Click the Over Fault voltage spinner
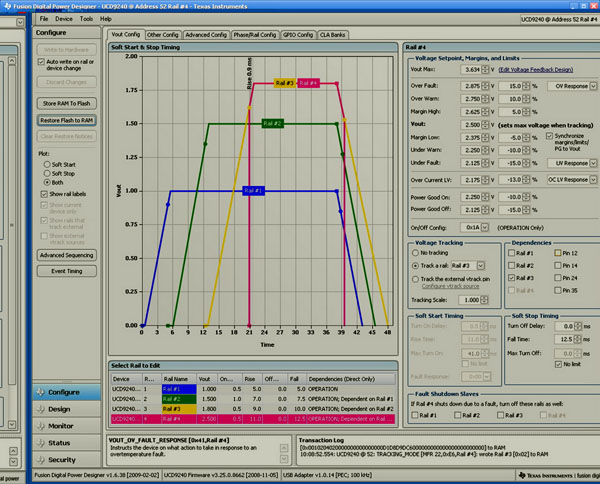The image size is (600, 484). (485, 86)
